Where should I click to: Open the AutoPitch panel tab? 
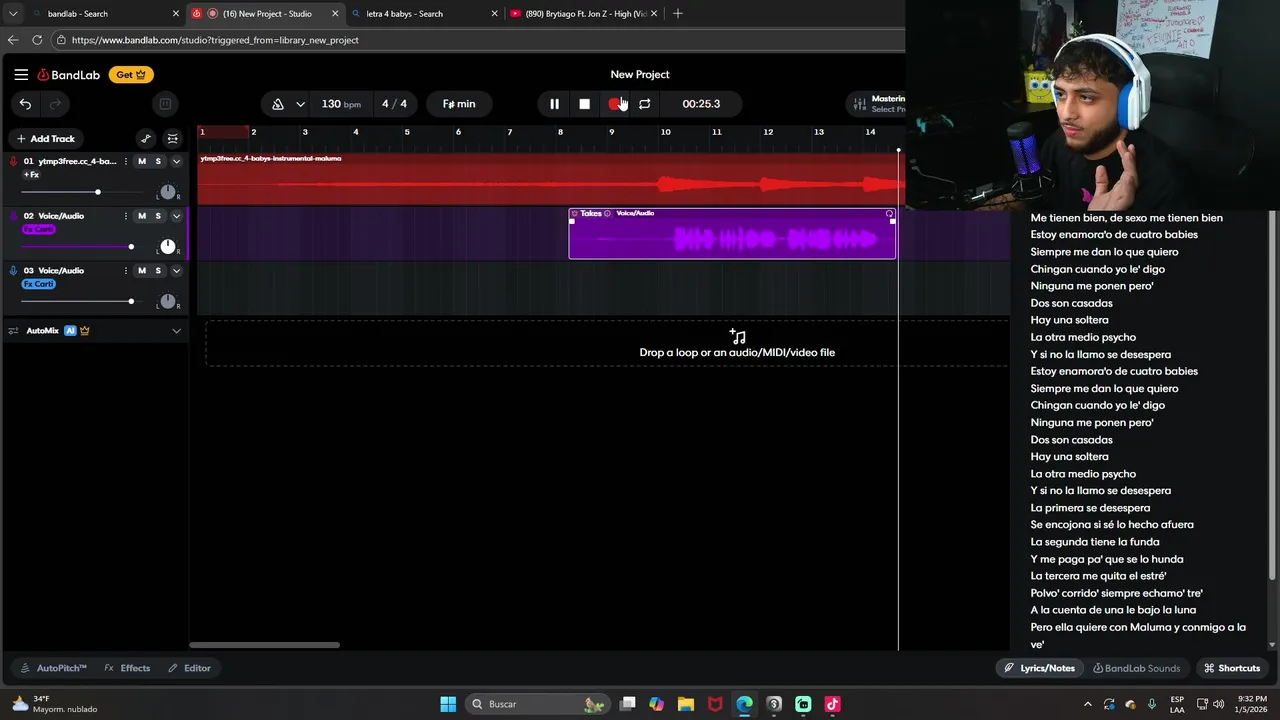(53, 668)
